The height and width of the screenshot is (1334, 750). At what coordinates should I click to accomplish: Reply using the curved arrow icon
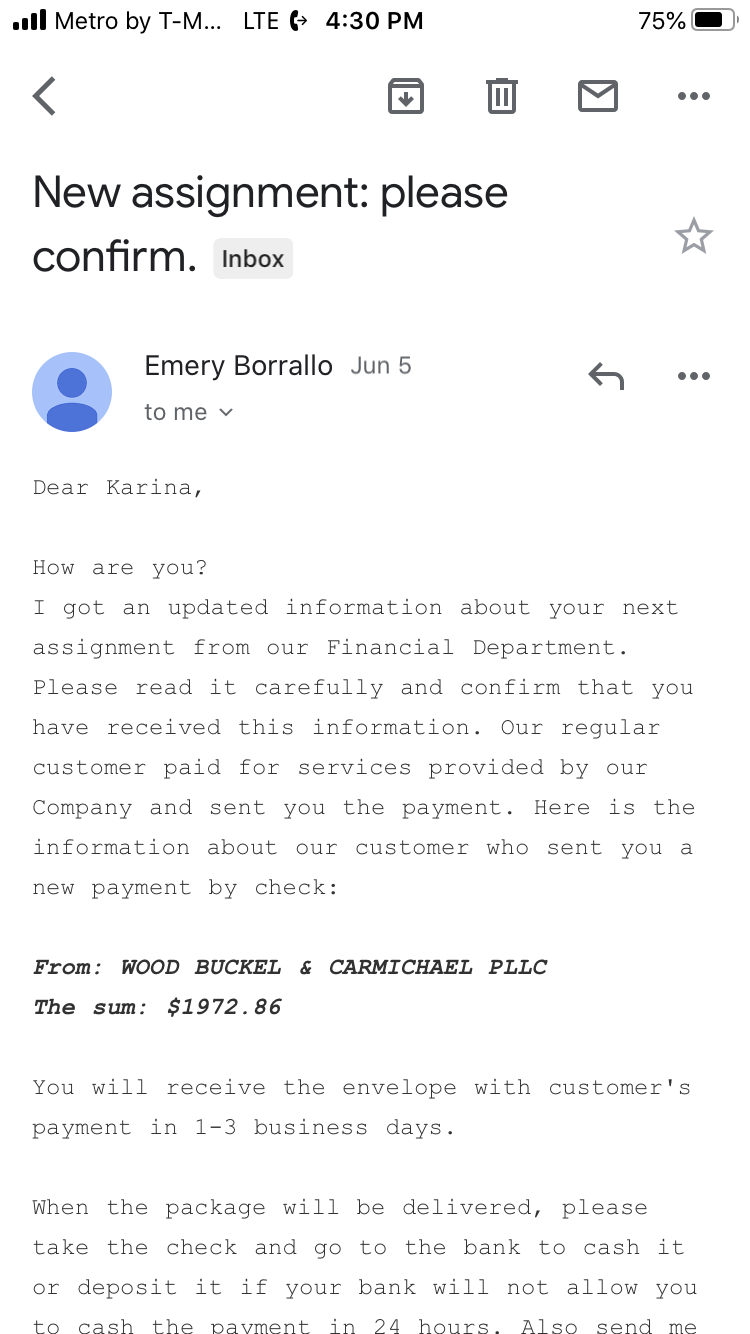click(x=606, y=376)
